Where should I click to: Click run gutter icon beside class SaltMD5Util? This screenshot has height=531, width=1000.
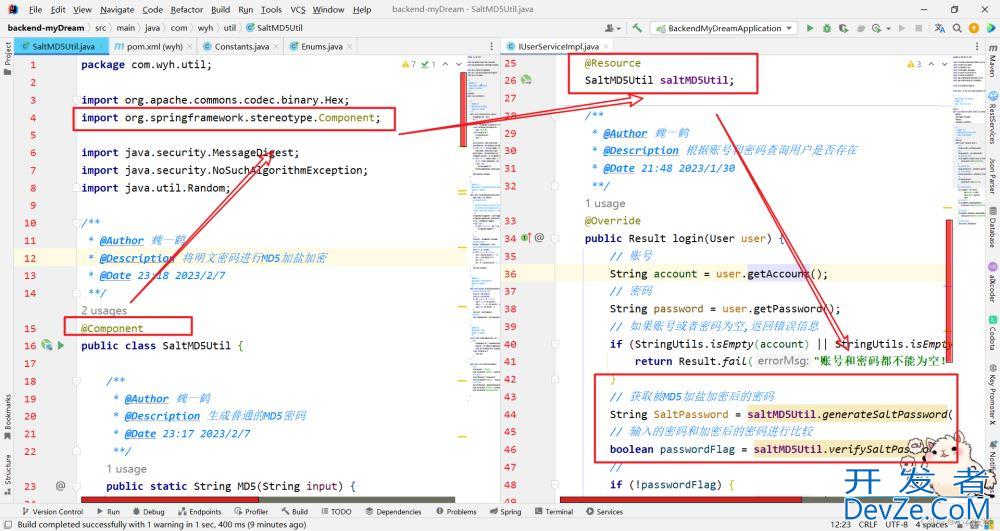(x=61, y=346)
